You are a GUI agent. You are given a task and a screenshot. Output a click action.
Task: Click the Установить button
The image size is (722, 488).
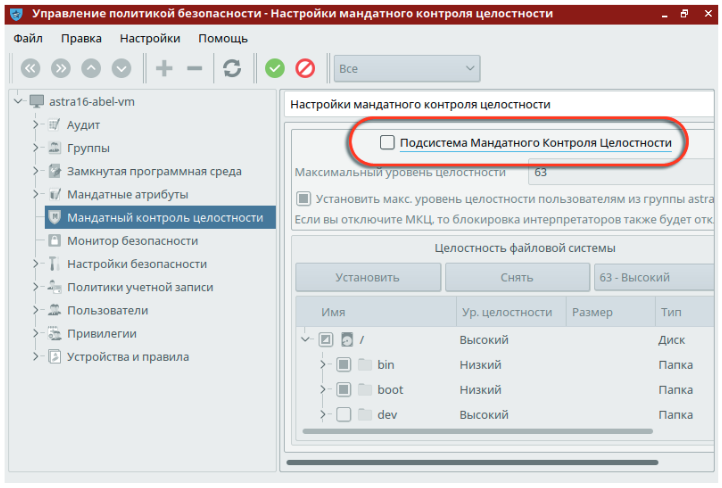368,277
